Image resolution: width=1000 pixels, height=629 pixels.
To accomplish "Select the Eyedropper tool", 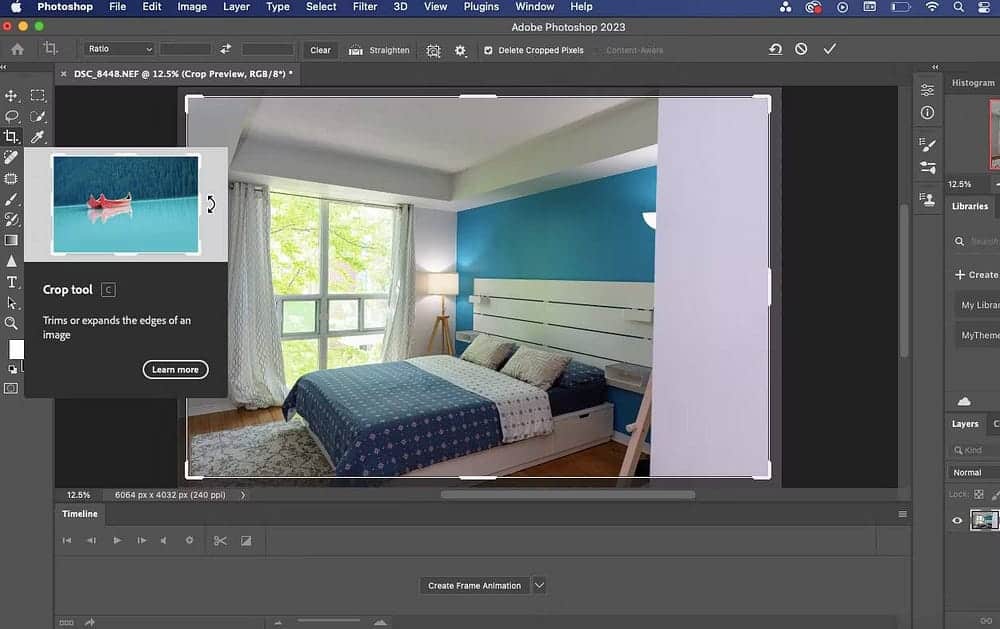I will tap(38, 137).
